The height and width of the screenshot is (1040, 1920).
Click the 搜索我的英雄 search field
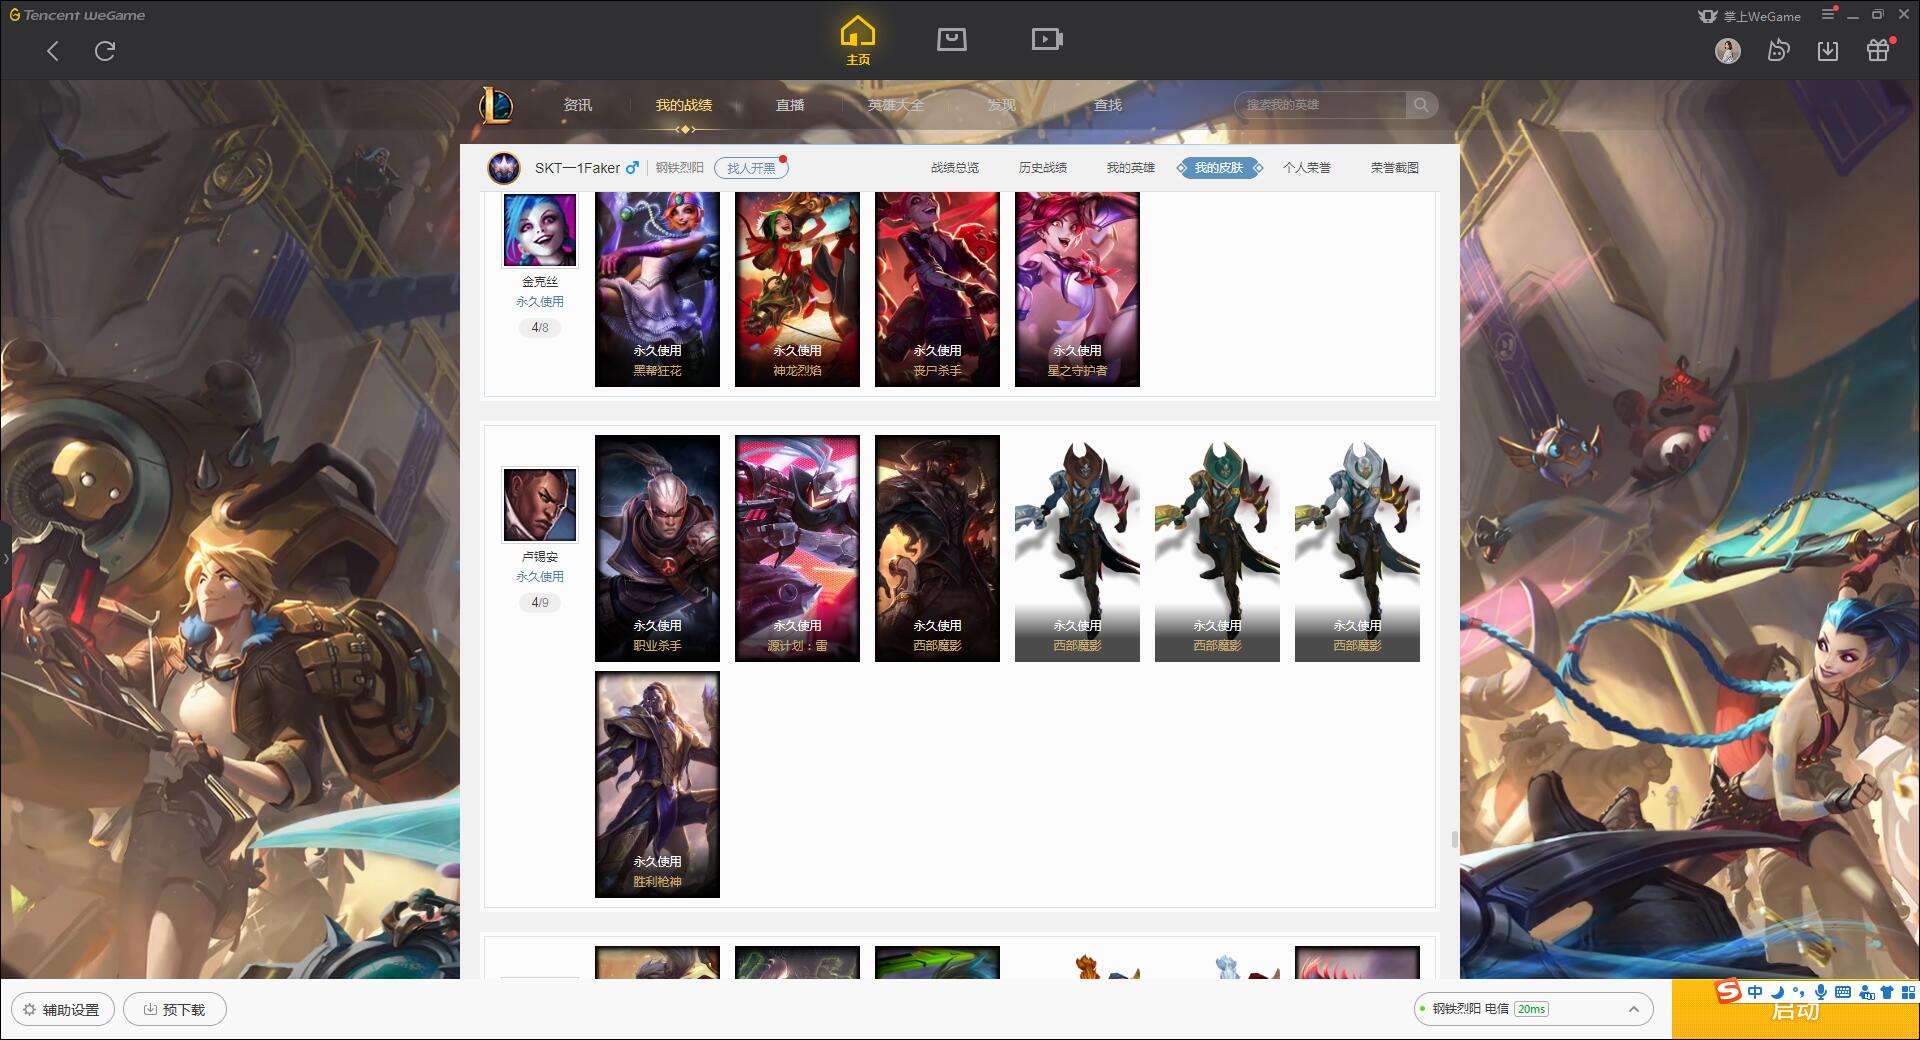coord(1321,105)
